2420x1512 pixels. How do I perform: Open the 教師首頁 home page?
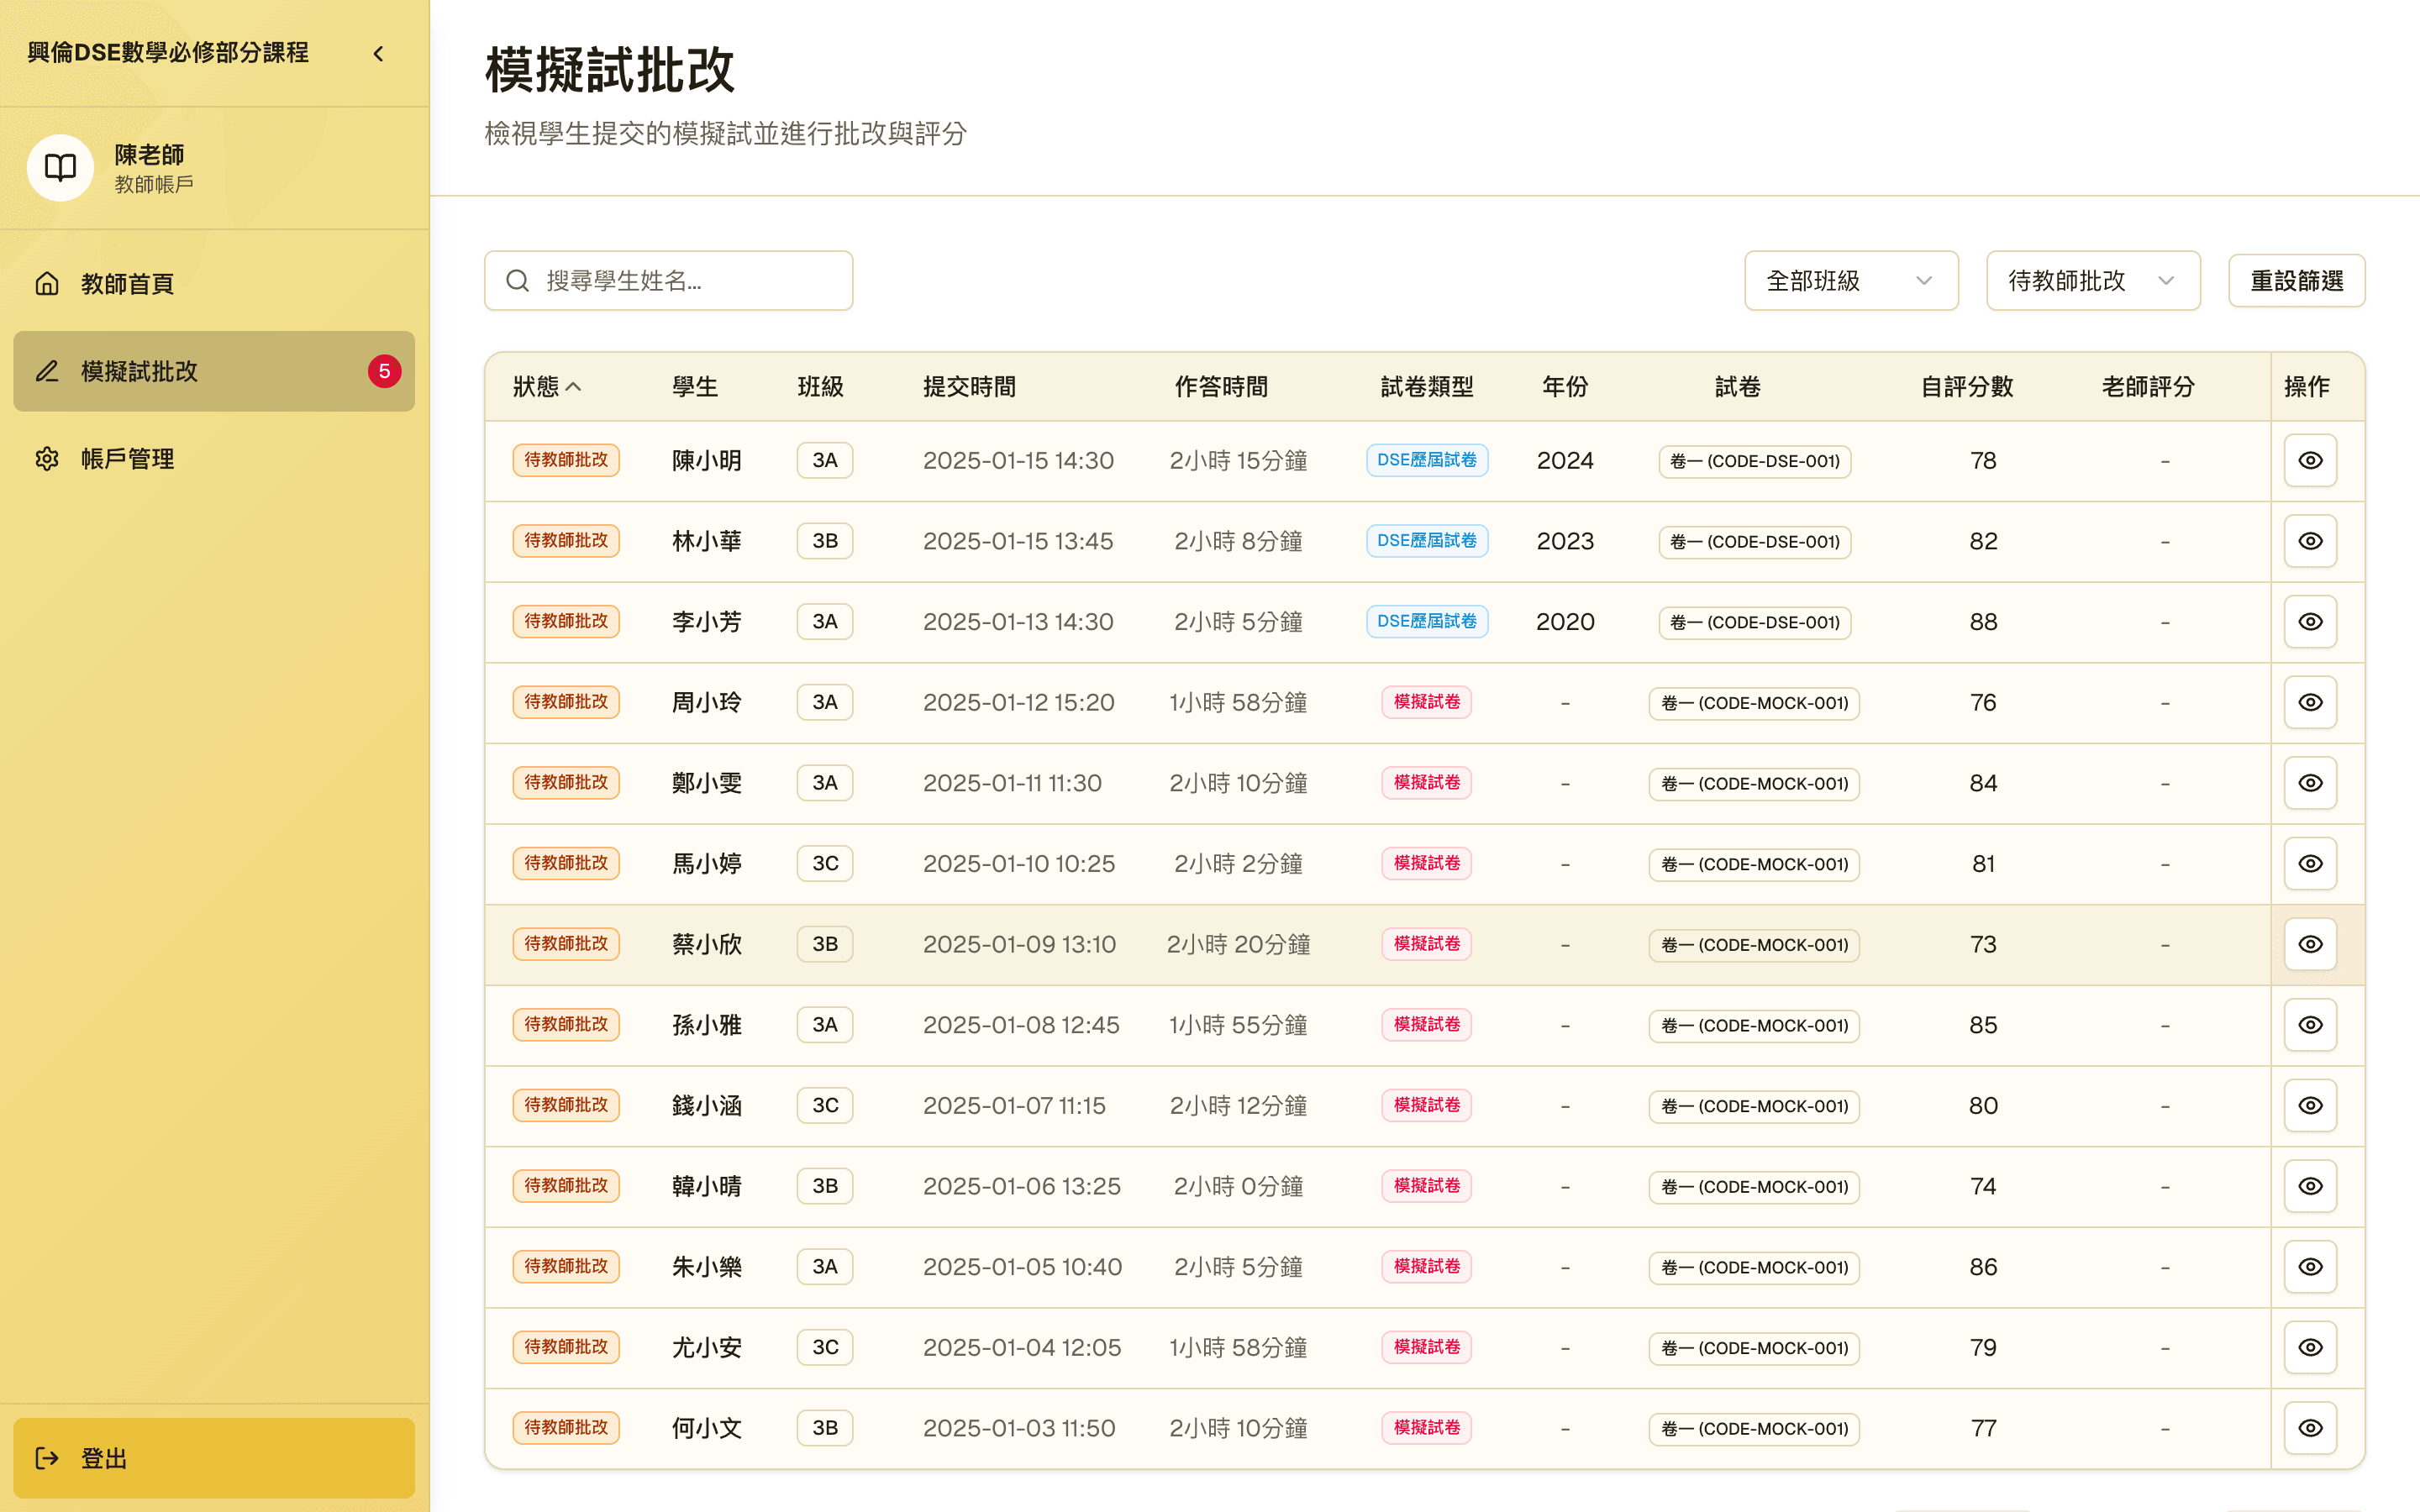pyautogui.click(x=214, y=284)
